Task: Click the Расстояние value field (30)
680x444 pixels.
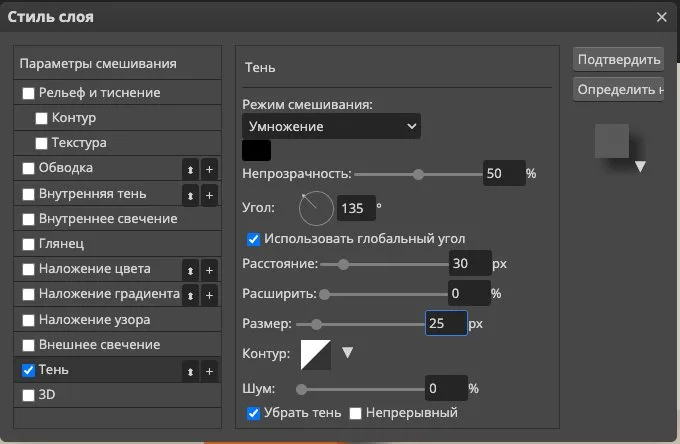Action: [470, 263]
